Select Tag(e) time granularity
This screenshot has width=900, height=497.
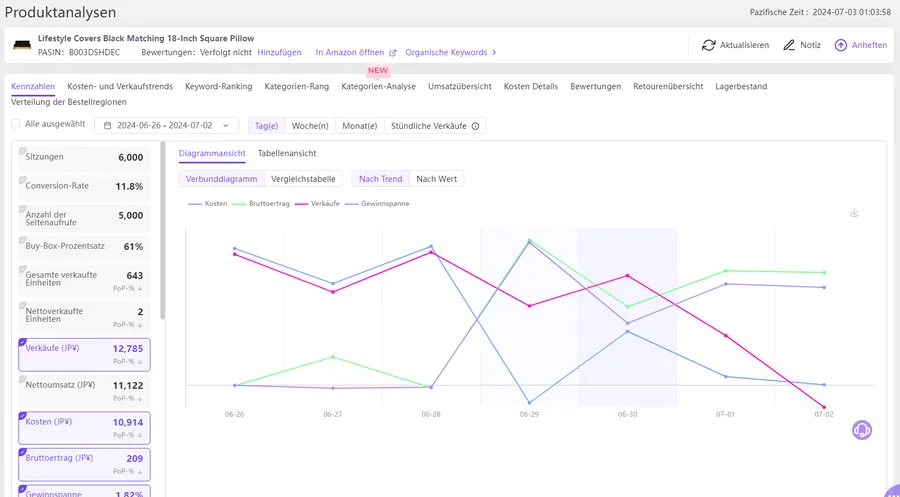266,126
